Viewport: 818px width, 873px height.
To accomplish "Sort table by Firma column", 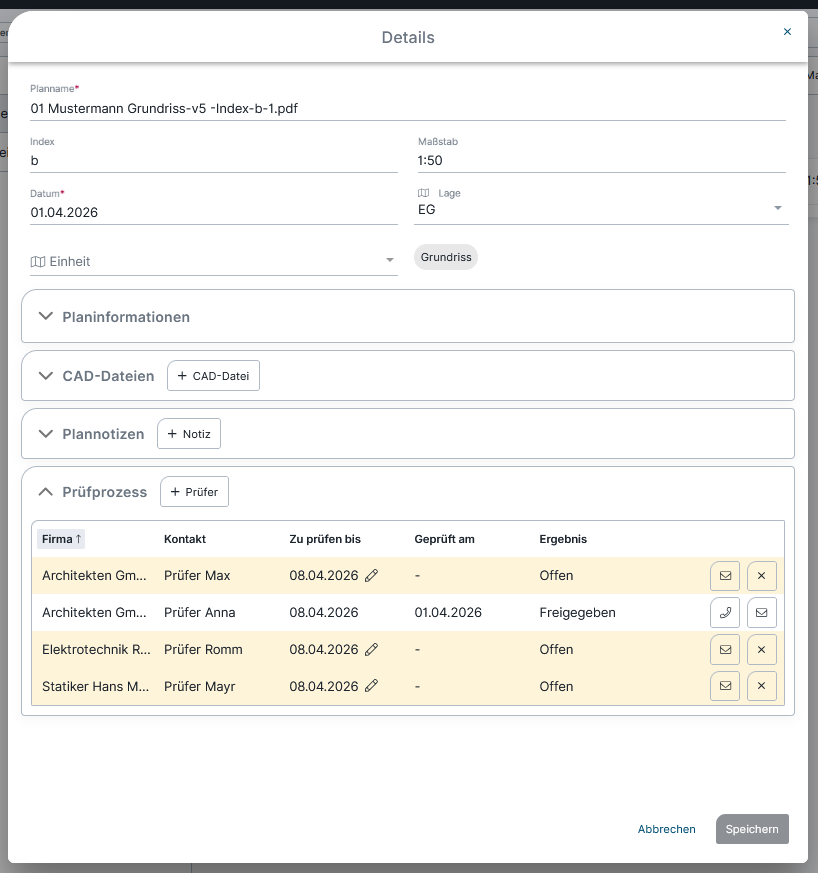I will (61, 539).
